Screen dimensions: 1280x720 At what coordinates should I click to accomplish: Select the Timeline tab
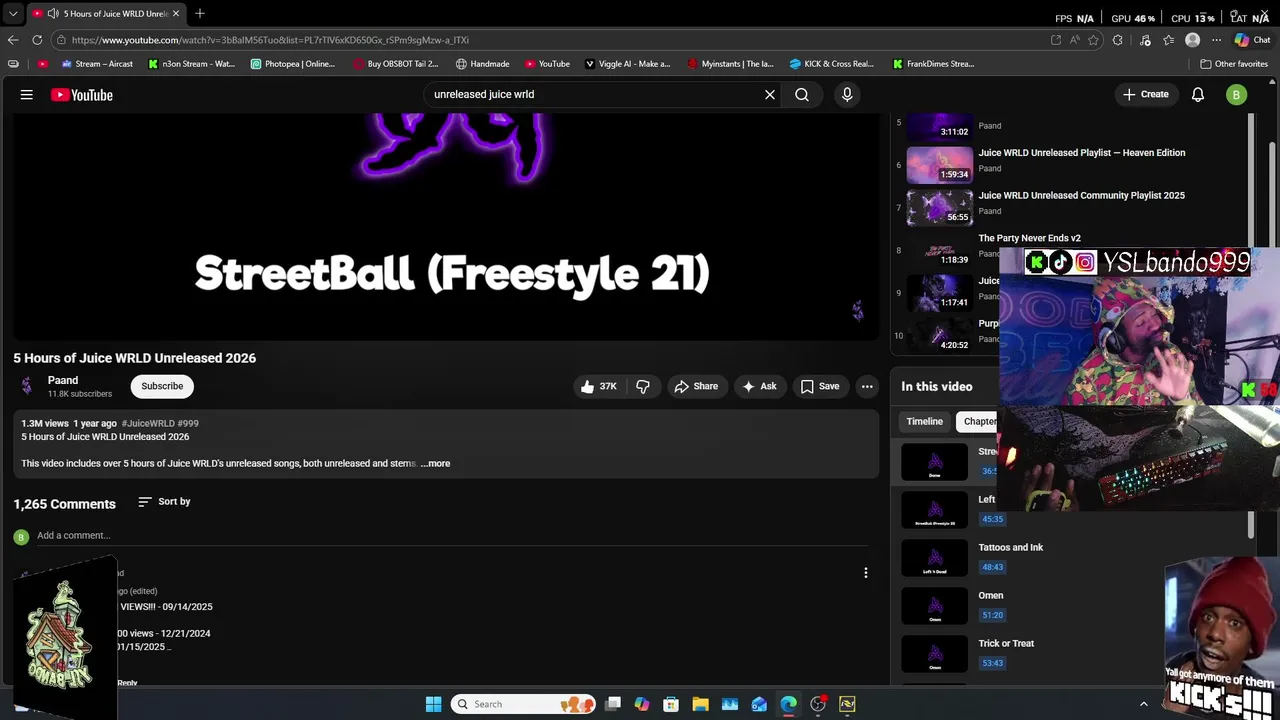pyautogui.click(x=925, y=422)
